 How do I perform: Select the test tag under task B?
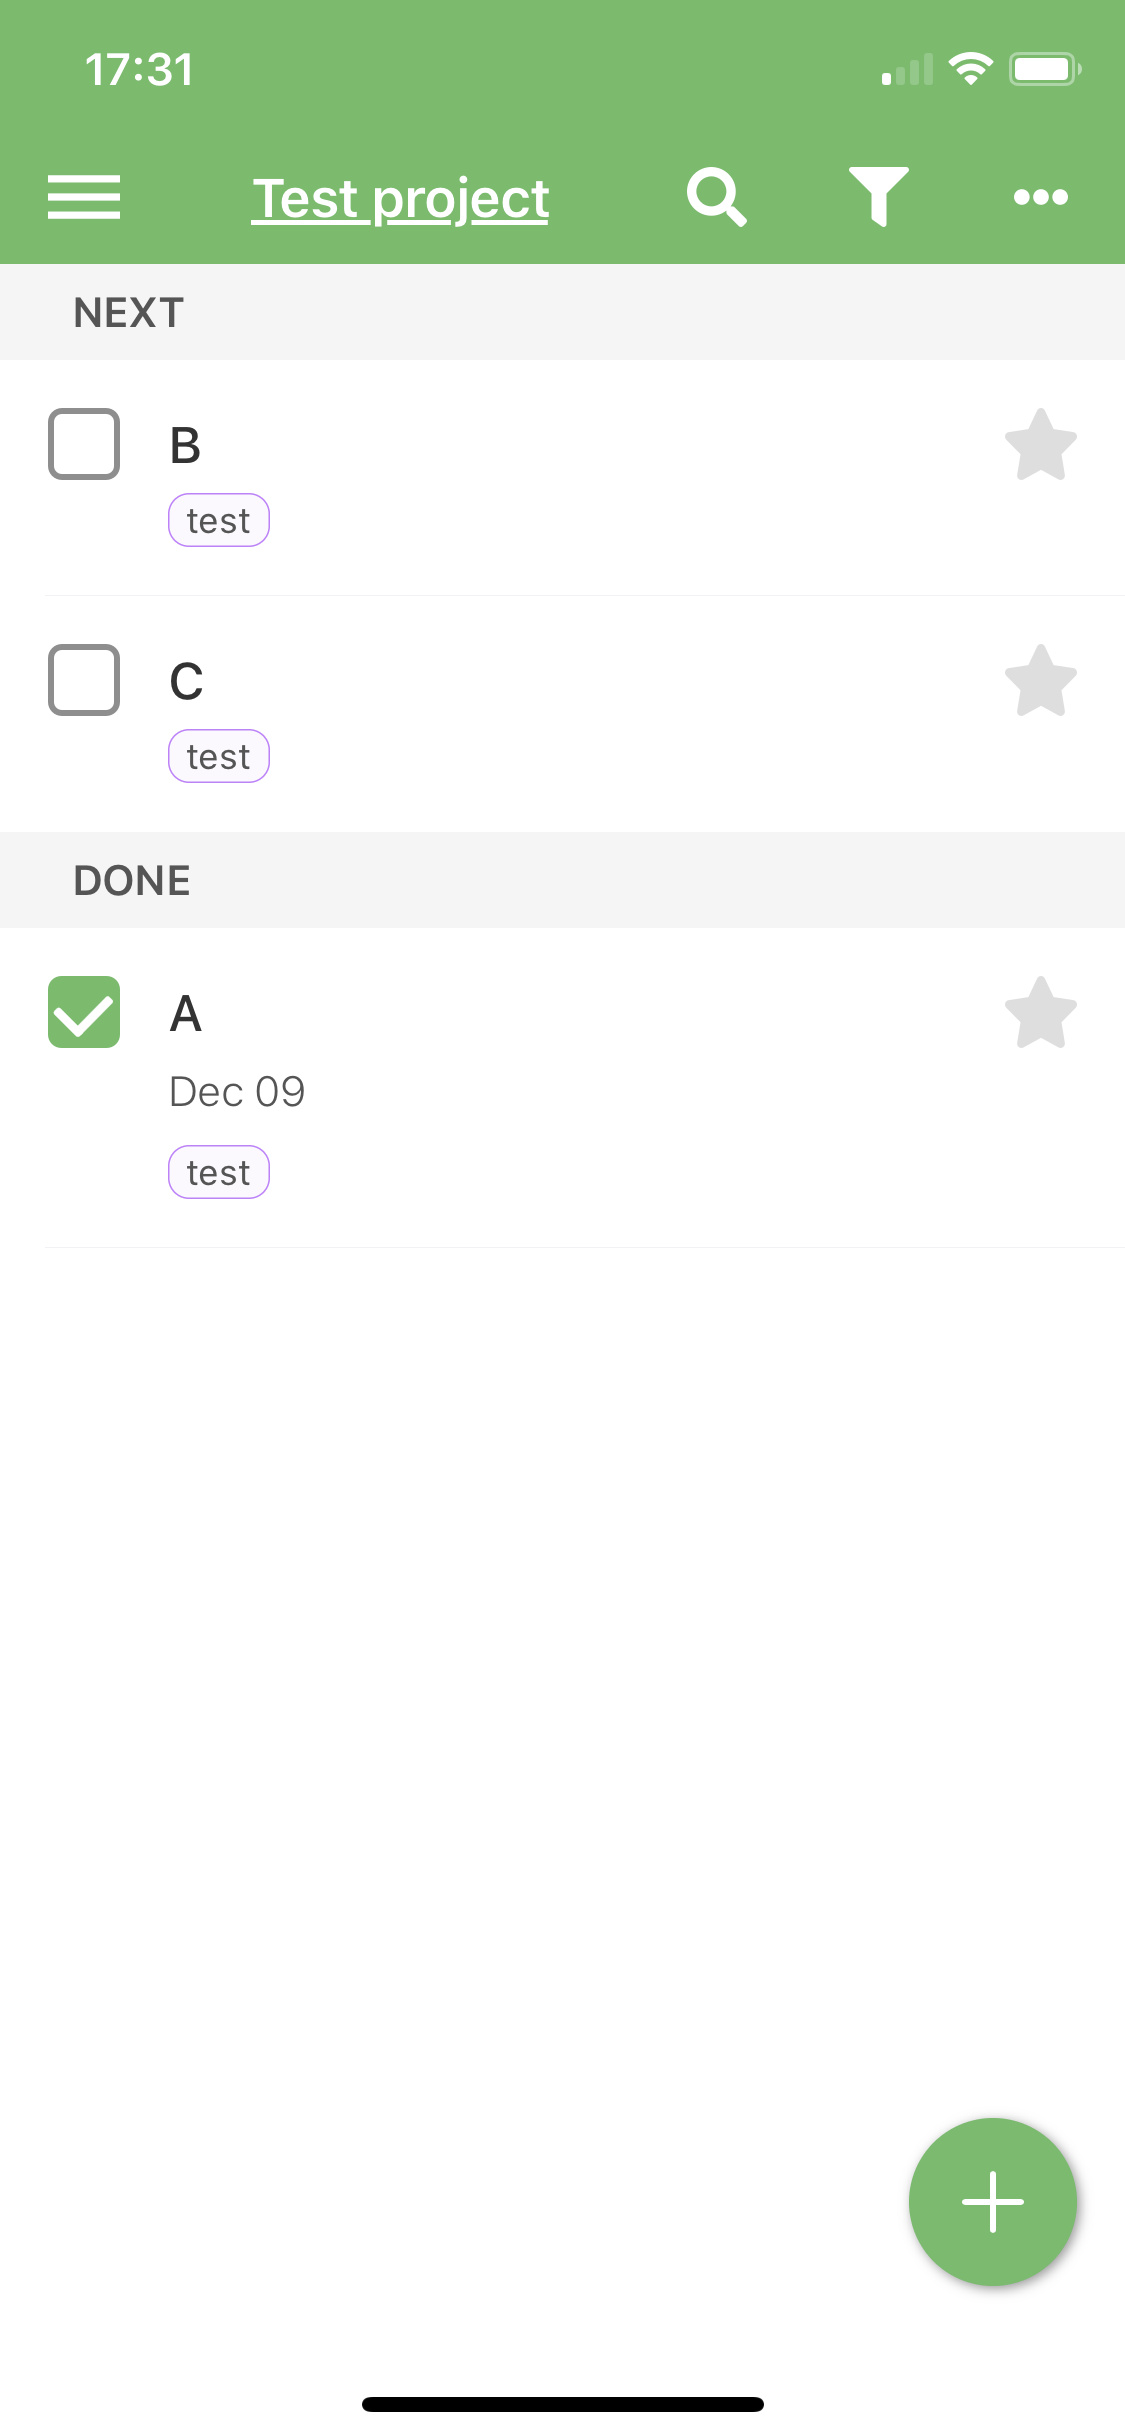pyautogui.click(x=219, y=520)
